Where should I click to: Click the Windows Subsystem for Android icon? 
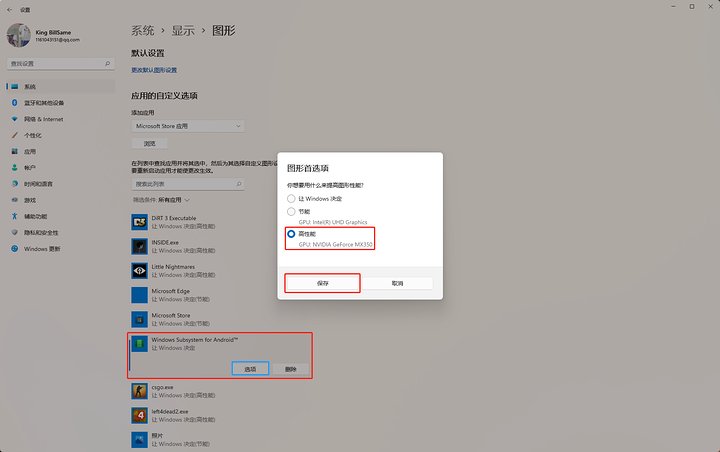[x=139, y=344]
